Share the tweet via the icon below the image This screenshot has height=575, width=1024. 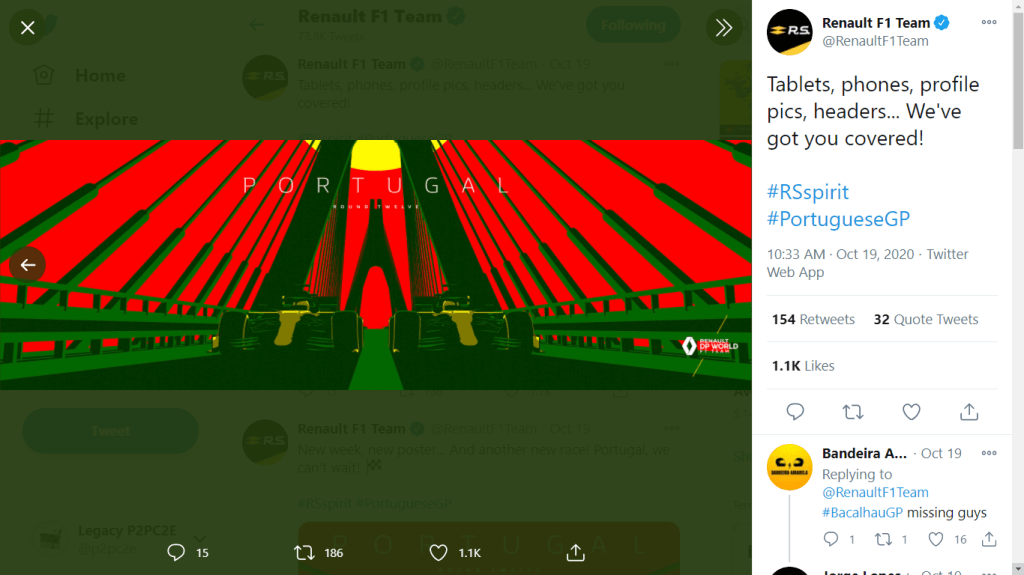[575, 552]
